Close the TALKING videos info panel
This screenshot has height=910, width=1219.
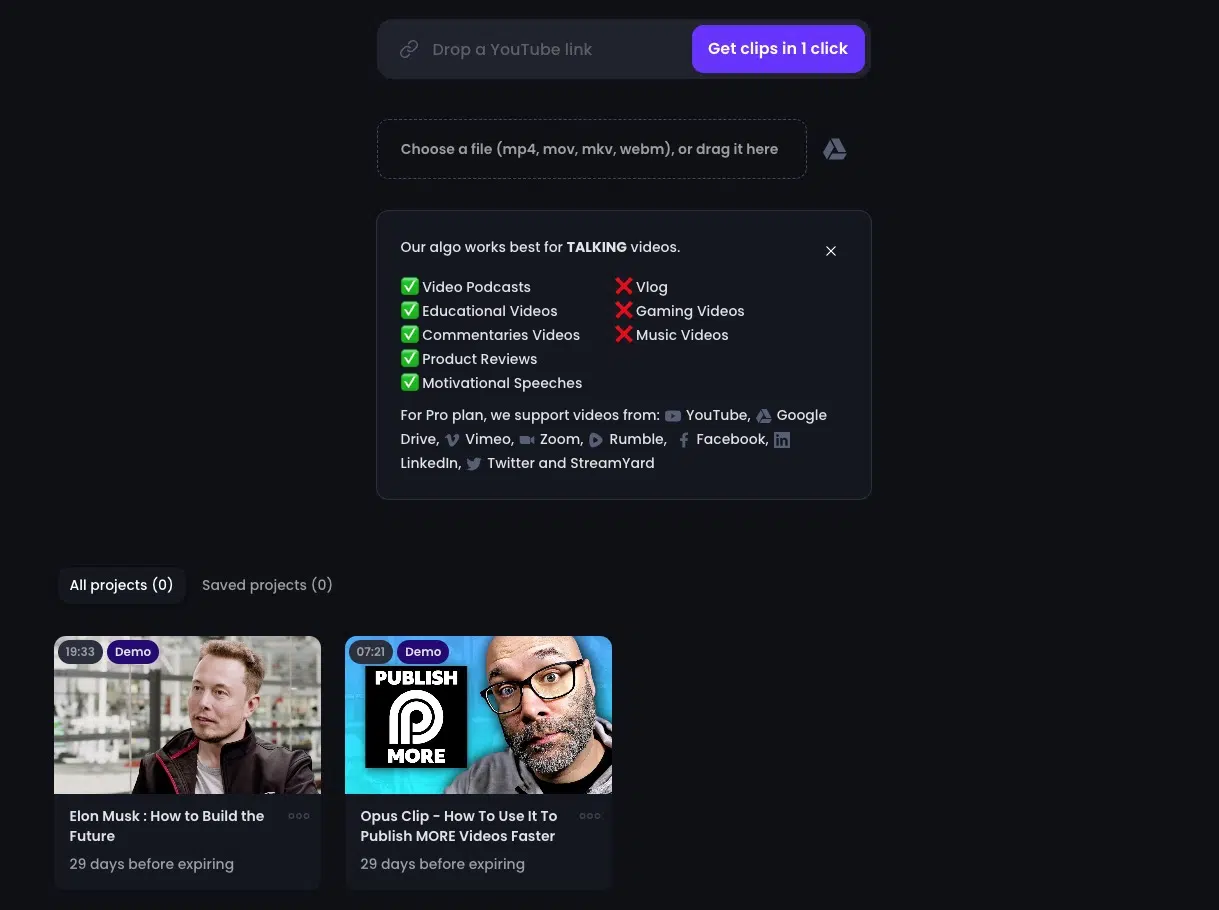(x=830, y=251)
